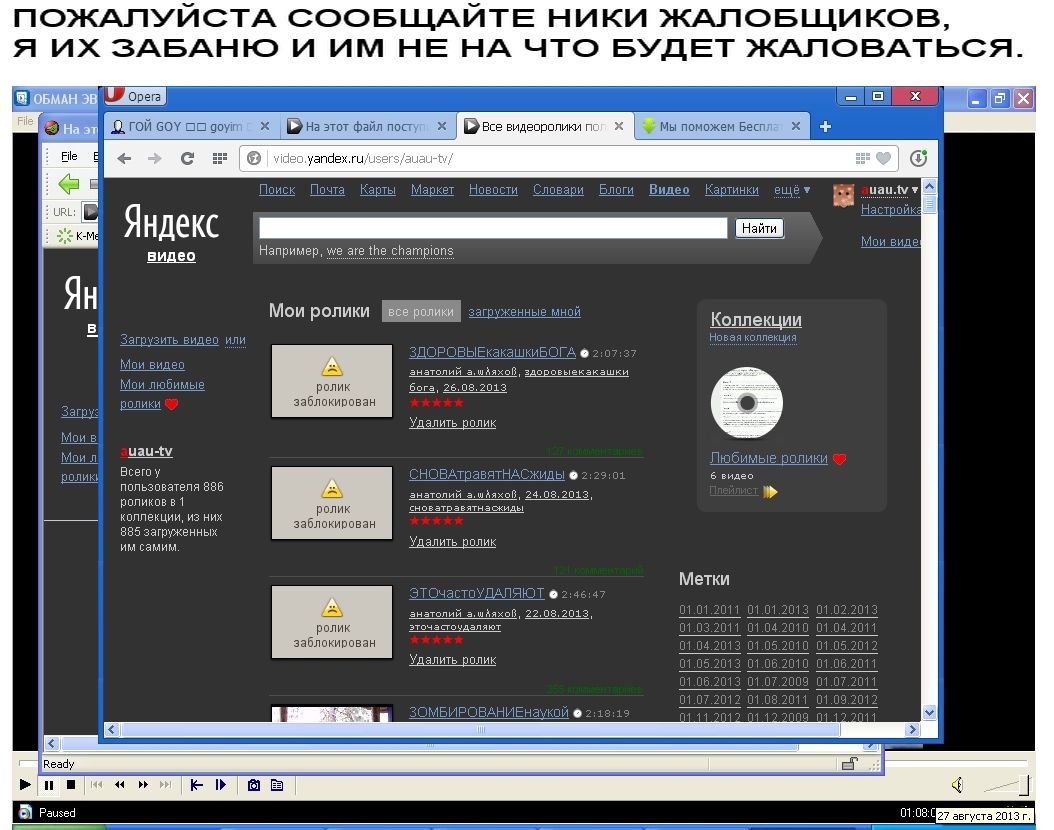Click the site info globe icon in the address bar
The width and height of the screenshot is (1054, 830).
pyautogui.click(x=253, y=159)
